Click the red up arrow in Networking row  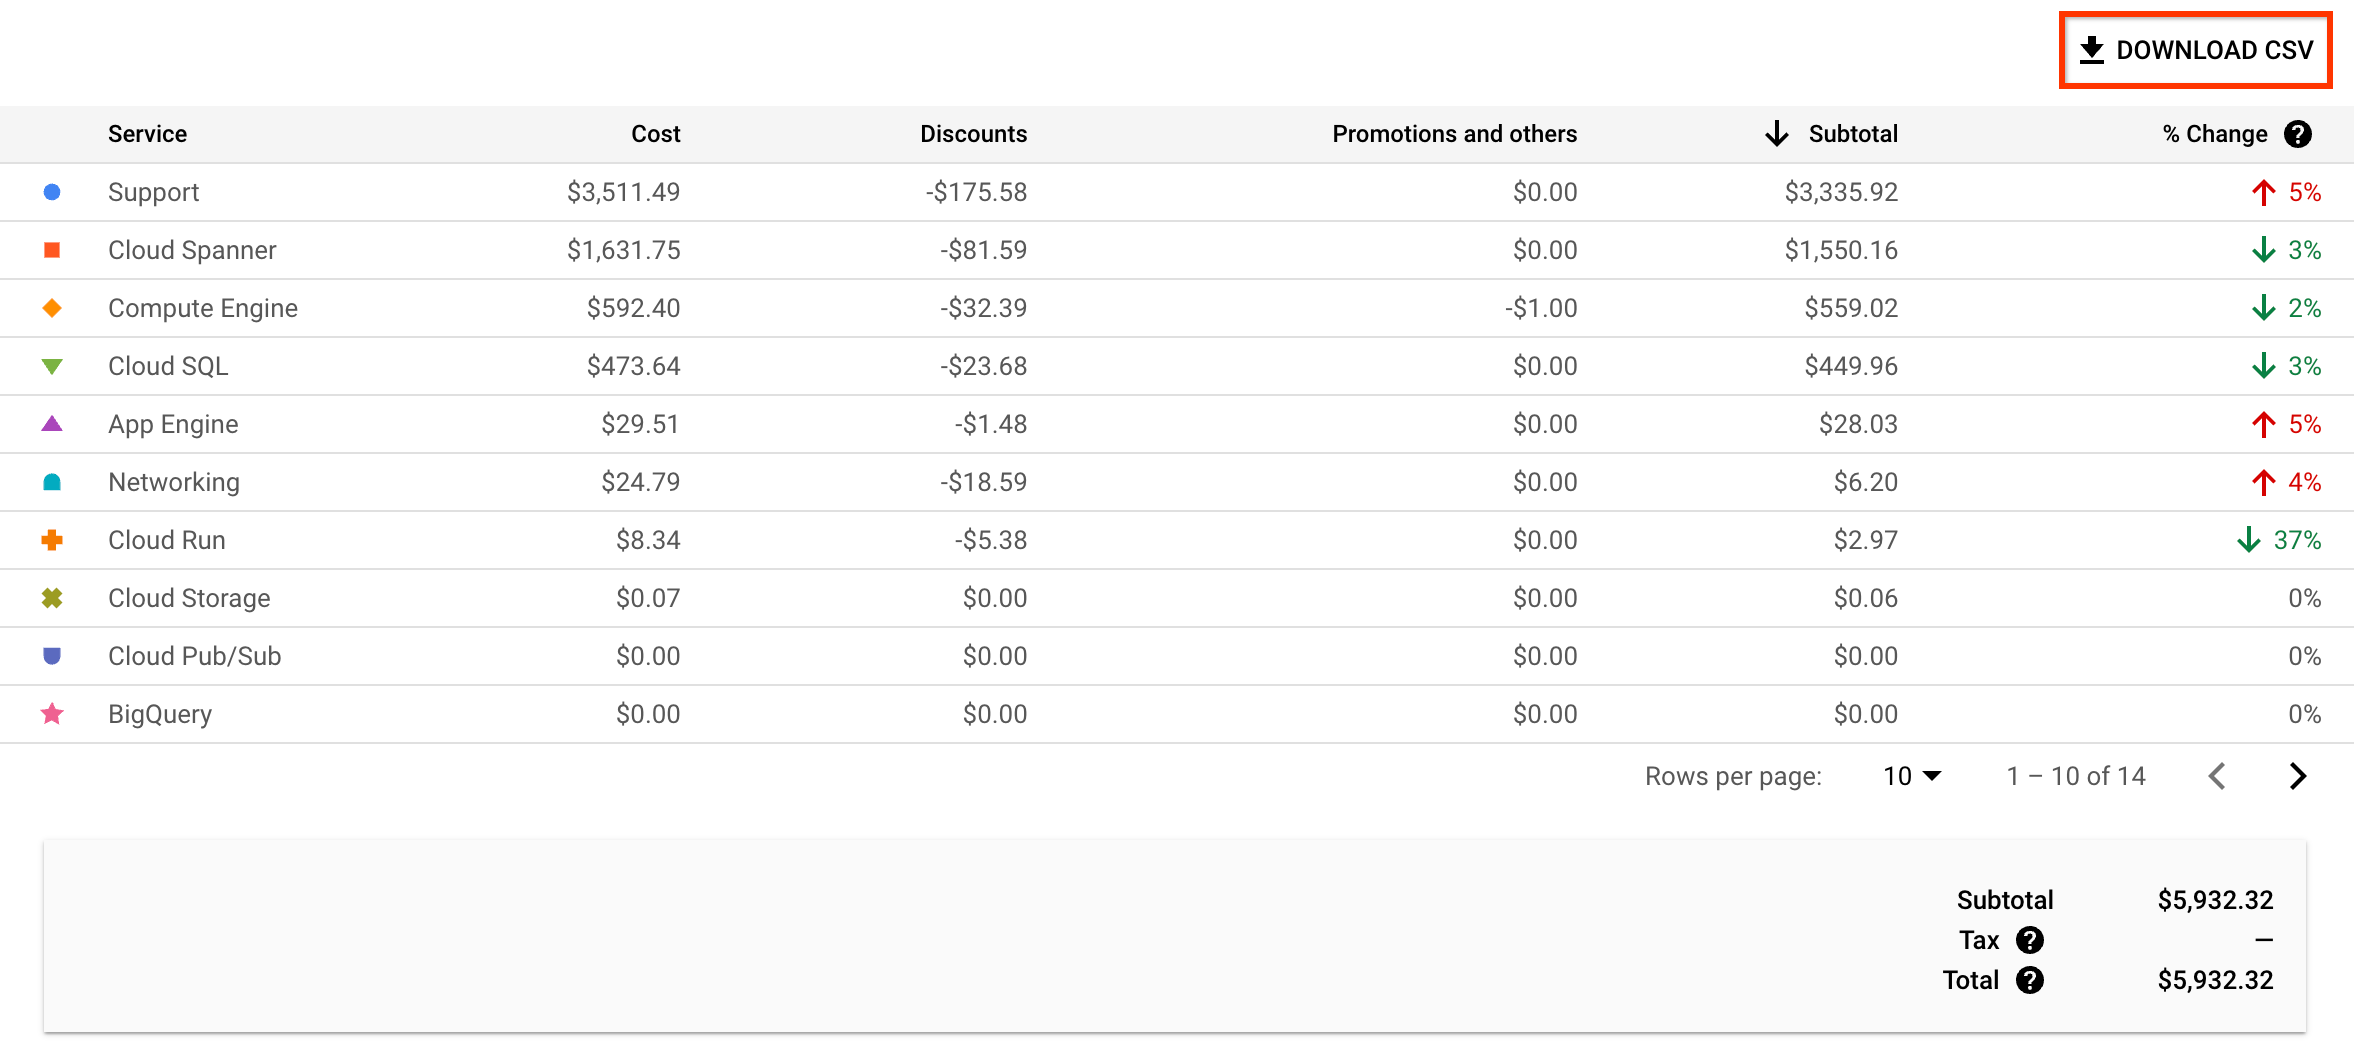2264,482
